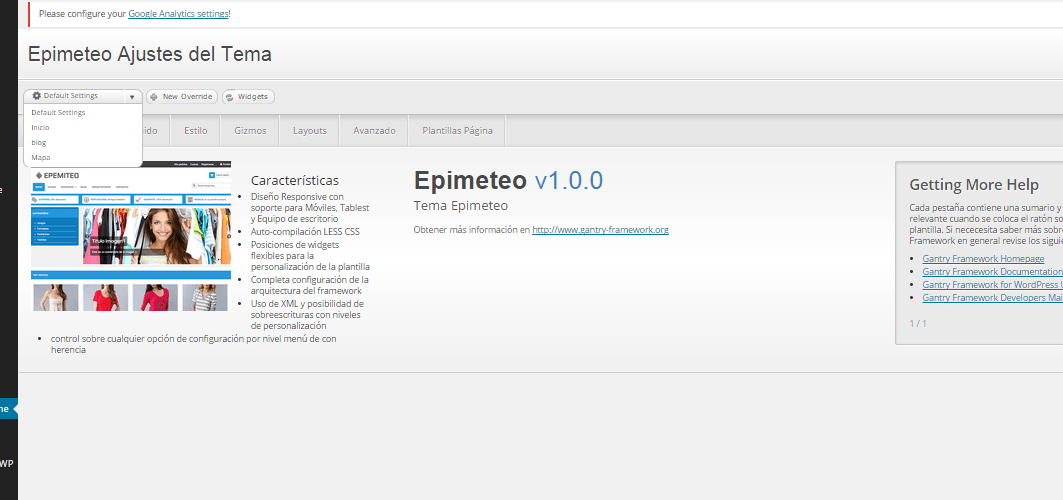Click the gear icon in Default Settings
The width and height of the screenshot is (1063, 500).
click(37, 96)
